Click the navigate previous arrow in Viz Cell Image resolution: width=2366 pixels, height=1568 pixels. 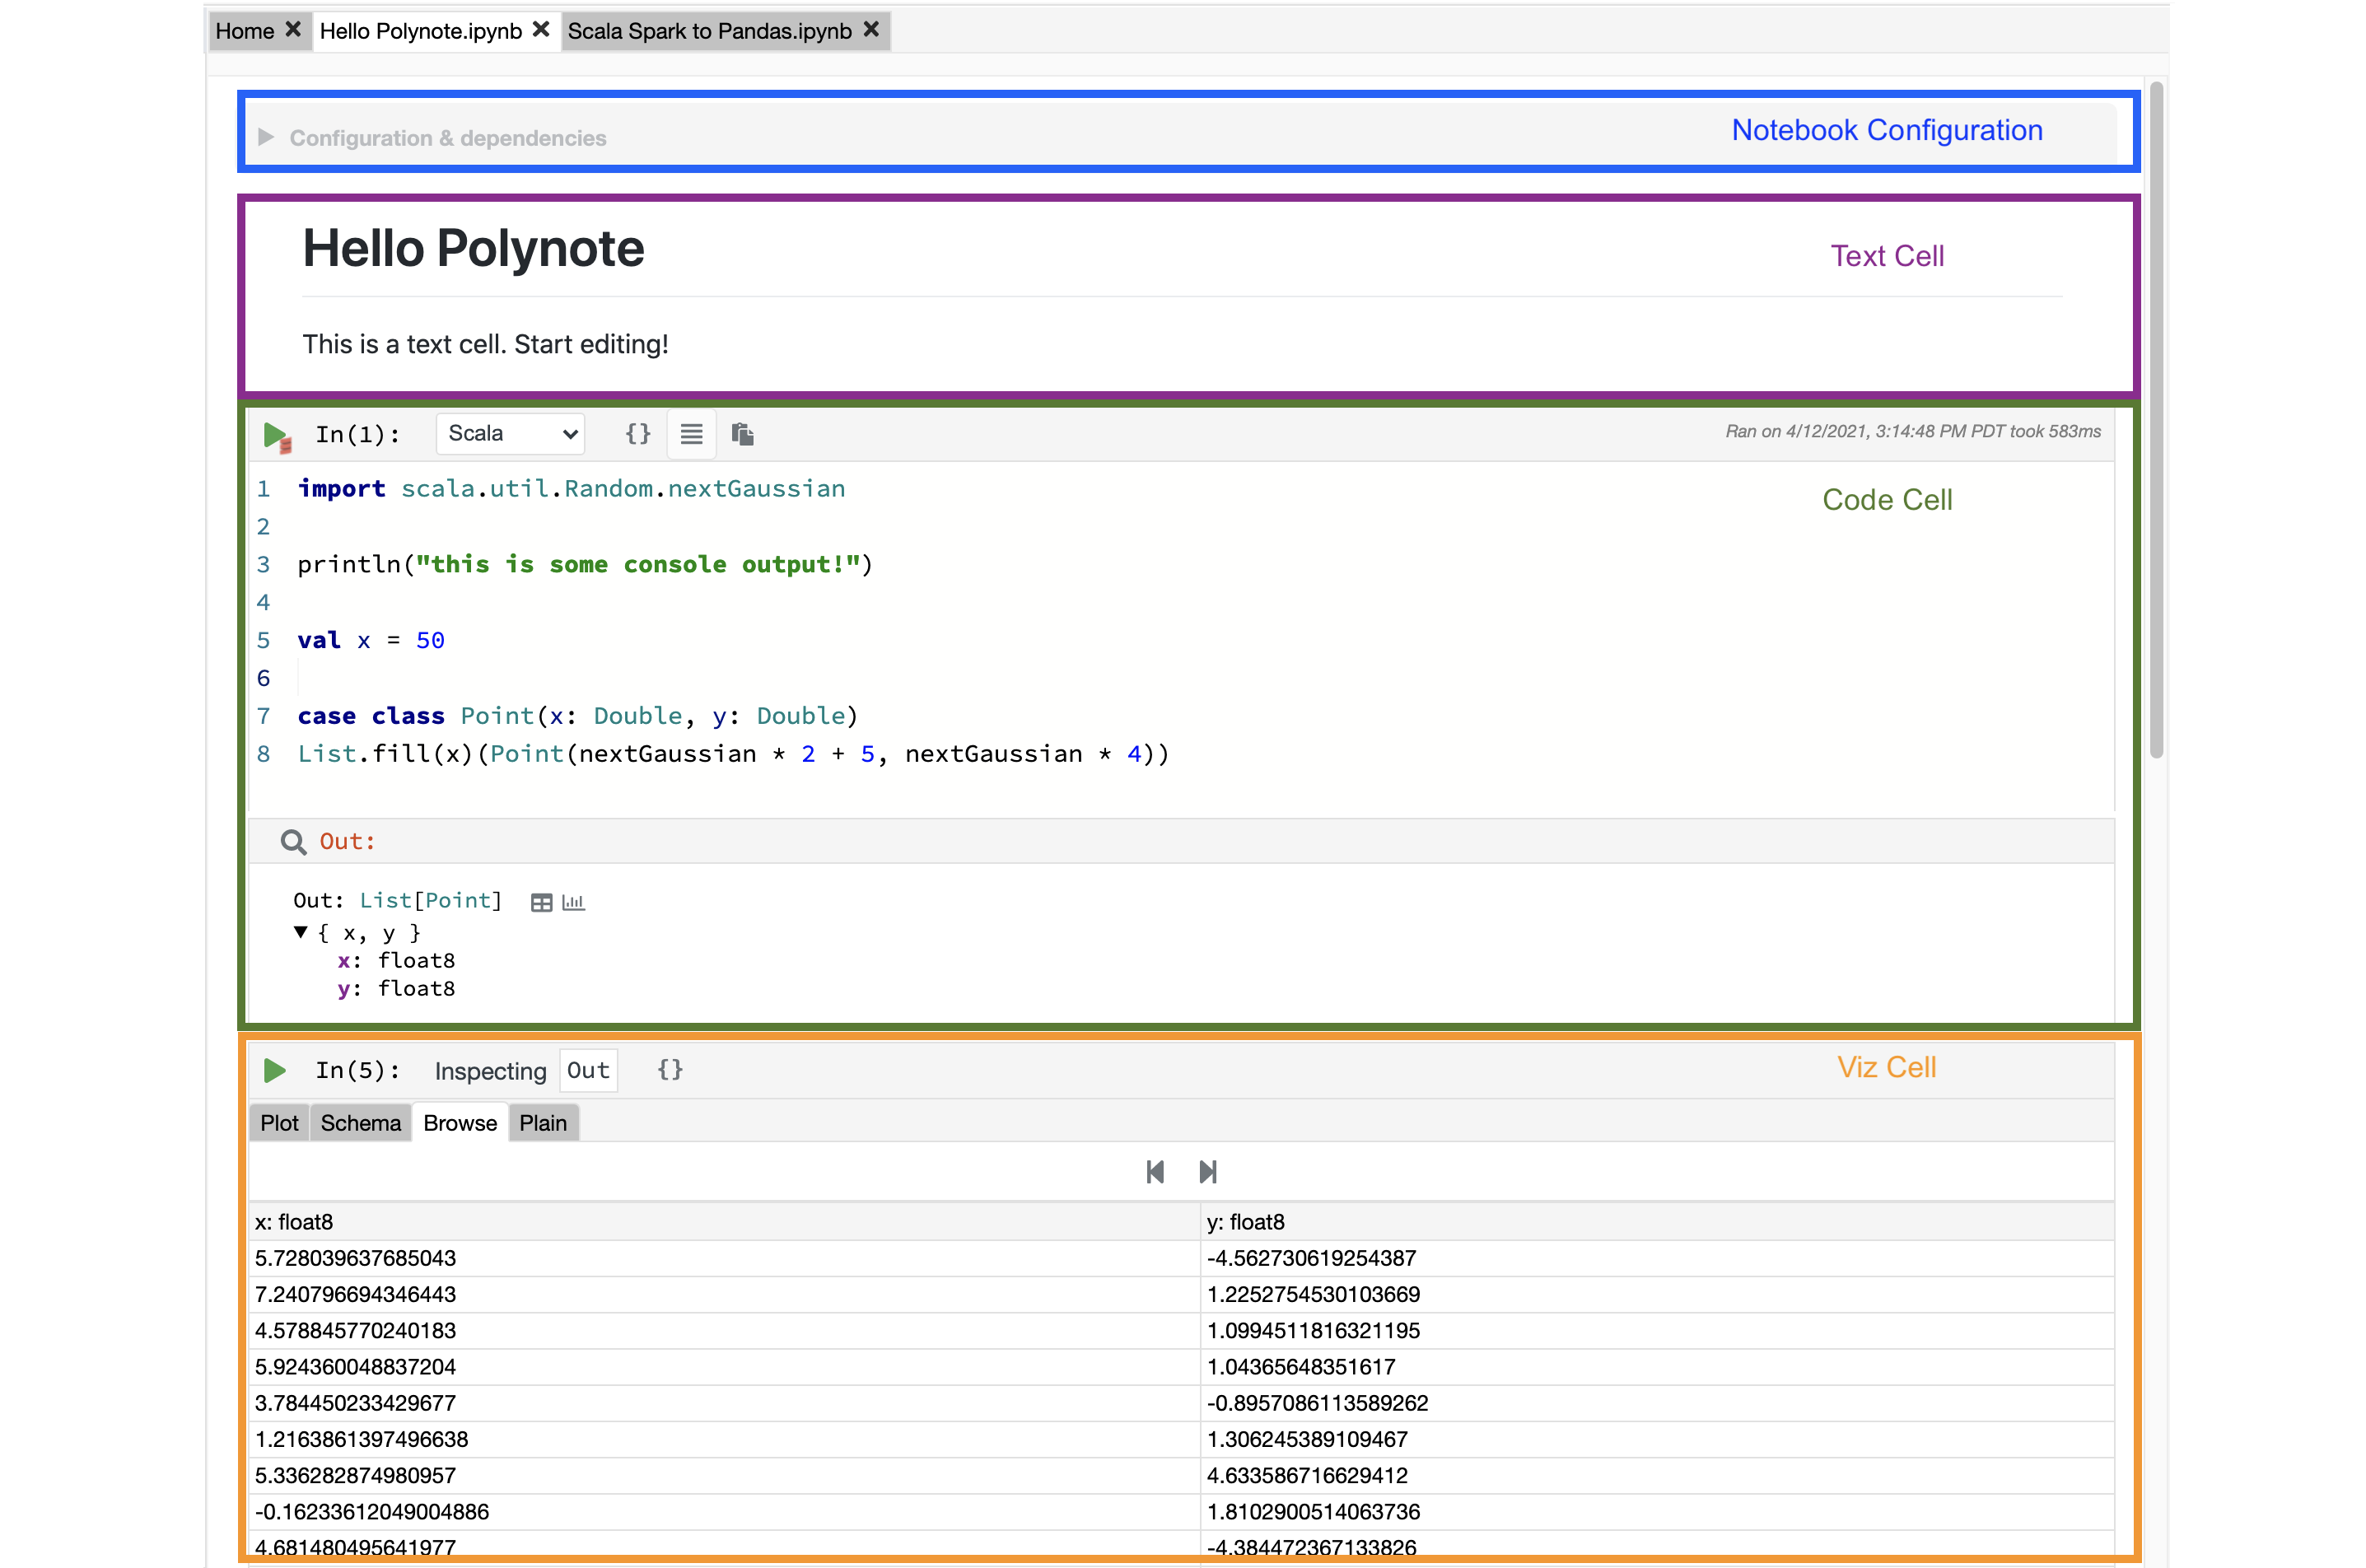tap(1155, 1173)
